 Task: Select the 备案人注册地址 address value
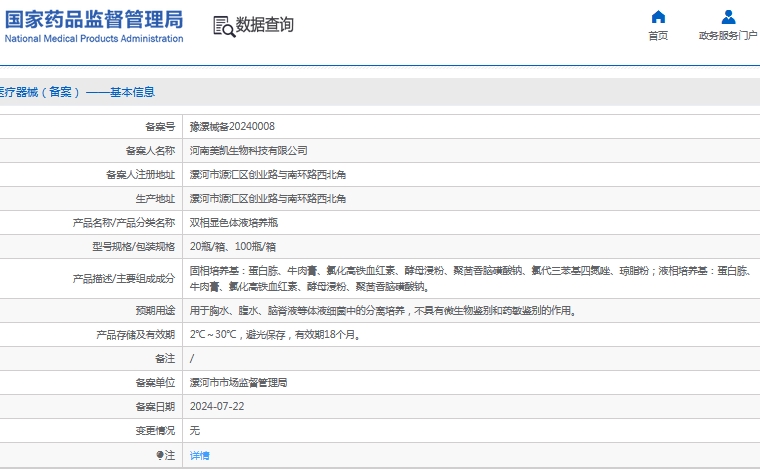point(268,174)
